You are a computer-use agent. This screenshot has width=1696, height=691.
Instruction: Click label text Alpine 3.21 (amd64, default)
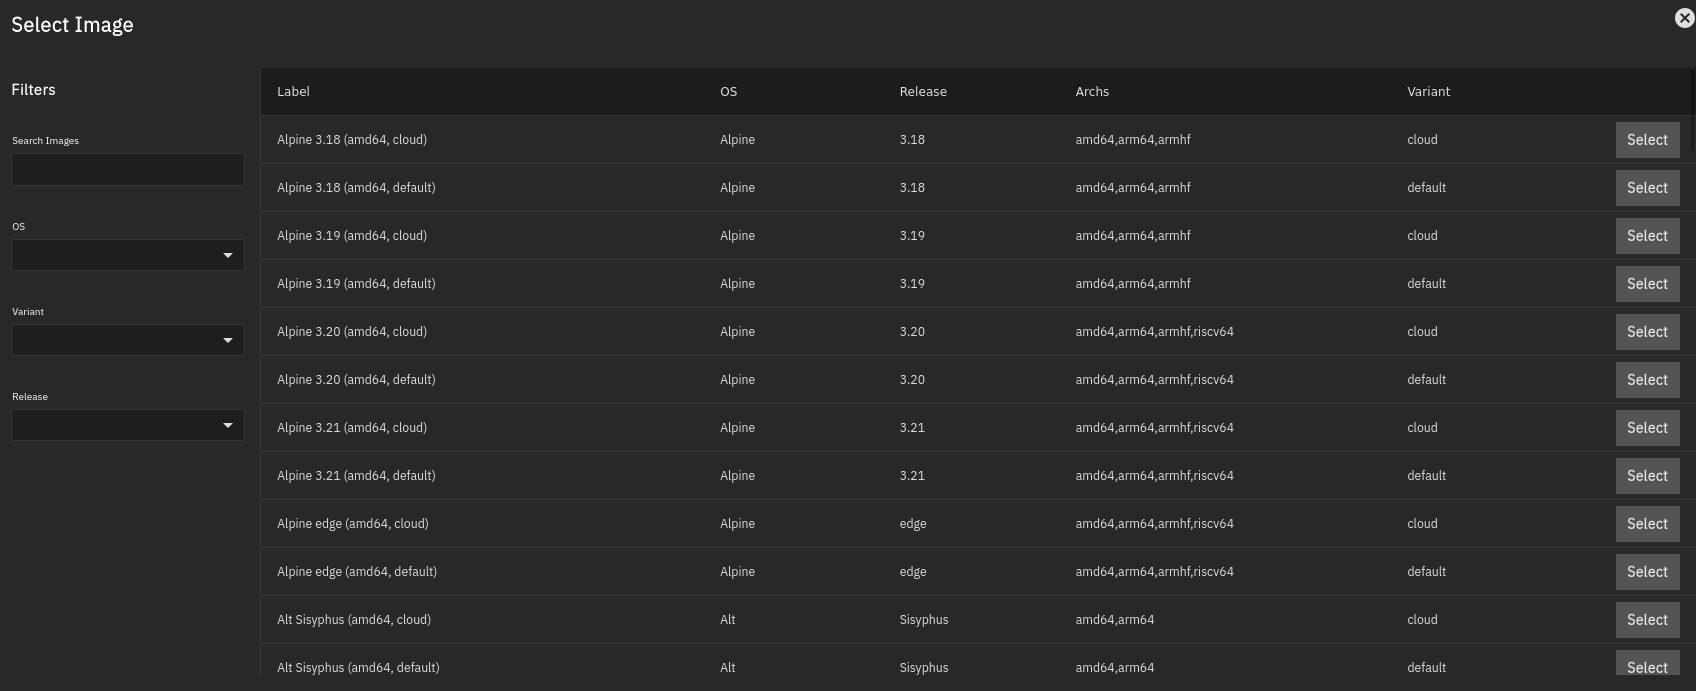point(356,476)
